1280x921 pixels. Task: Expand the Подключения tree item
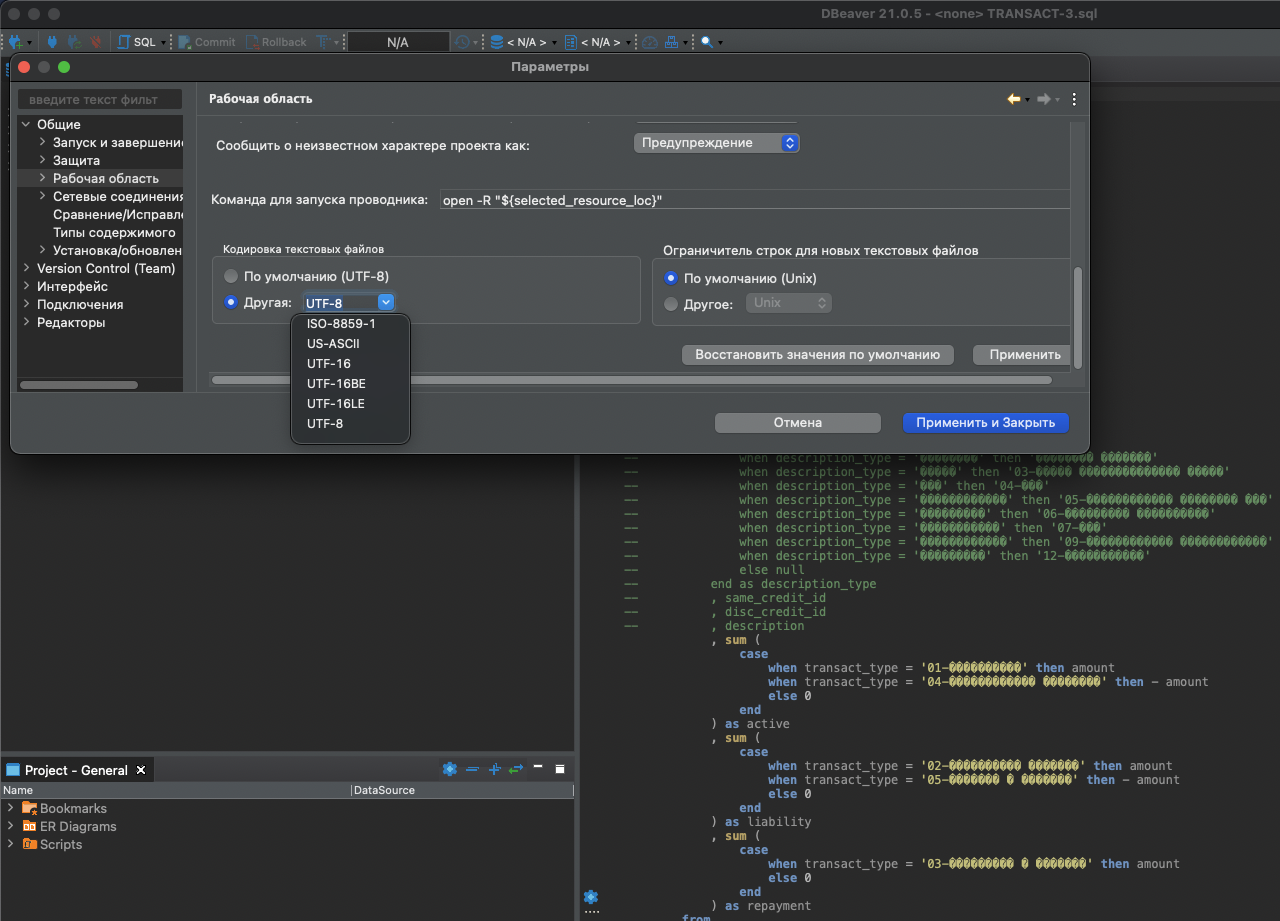25,304
